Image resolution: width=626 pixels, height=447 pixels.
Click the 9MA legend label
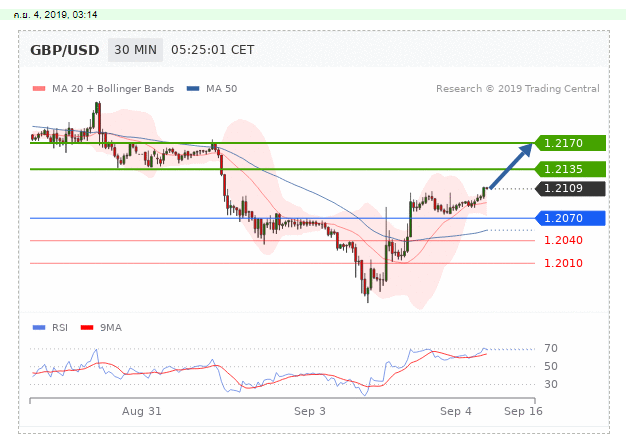pyautogui.click(x=111, y=328)
